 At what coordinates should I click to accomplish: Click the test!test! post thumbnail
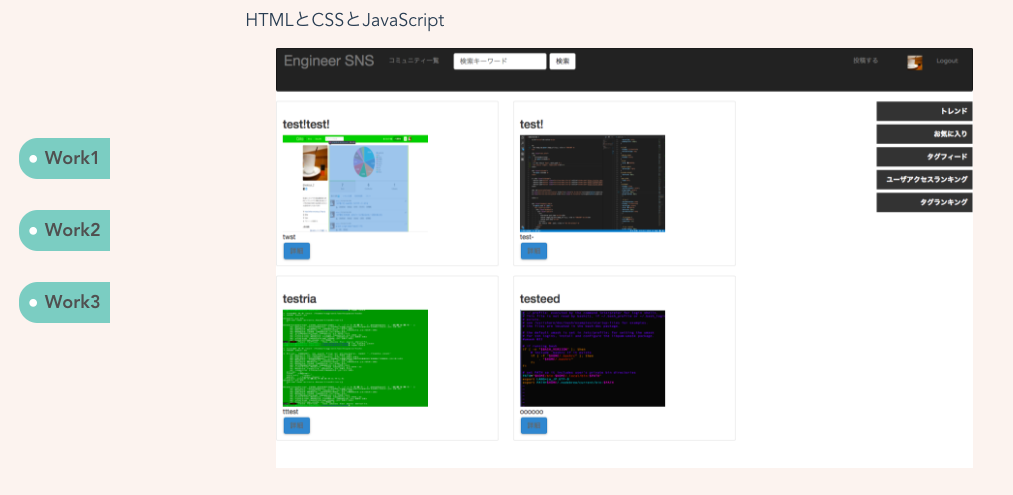[355, 184]
